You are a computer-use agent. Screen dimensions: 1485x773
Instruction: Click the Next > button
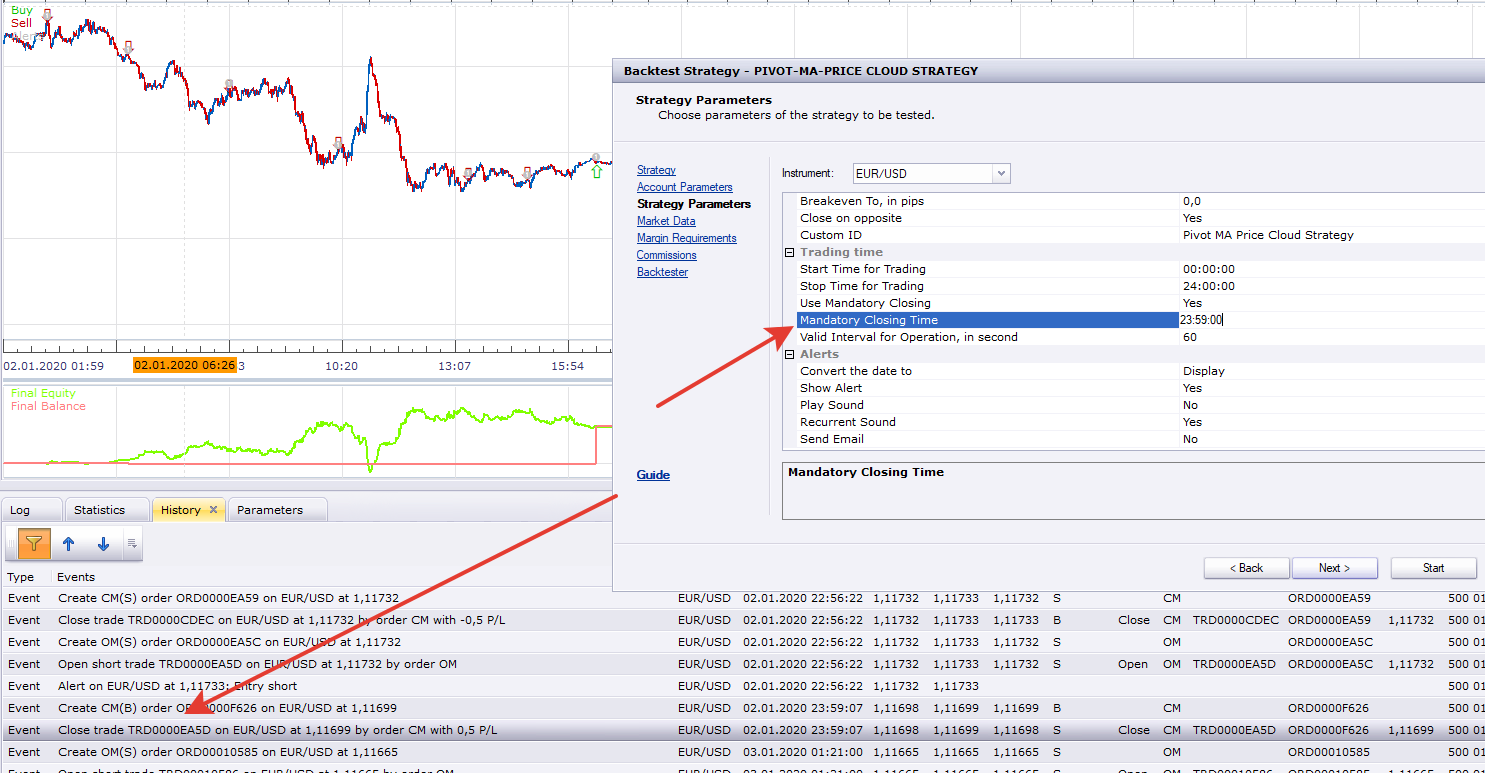pos(1334,568)
